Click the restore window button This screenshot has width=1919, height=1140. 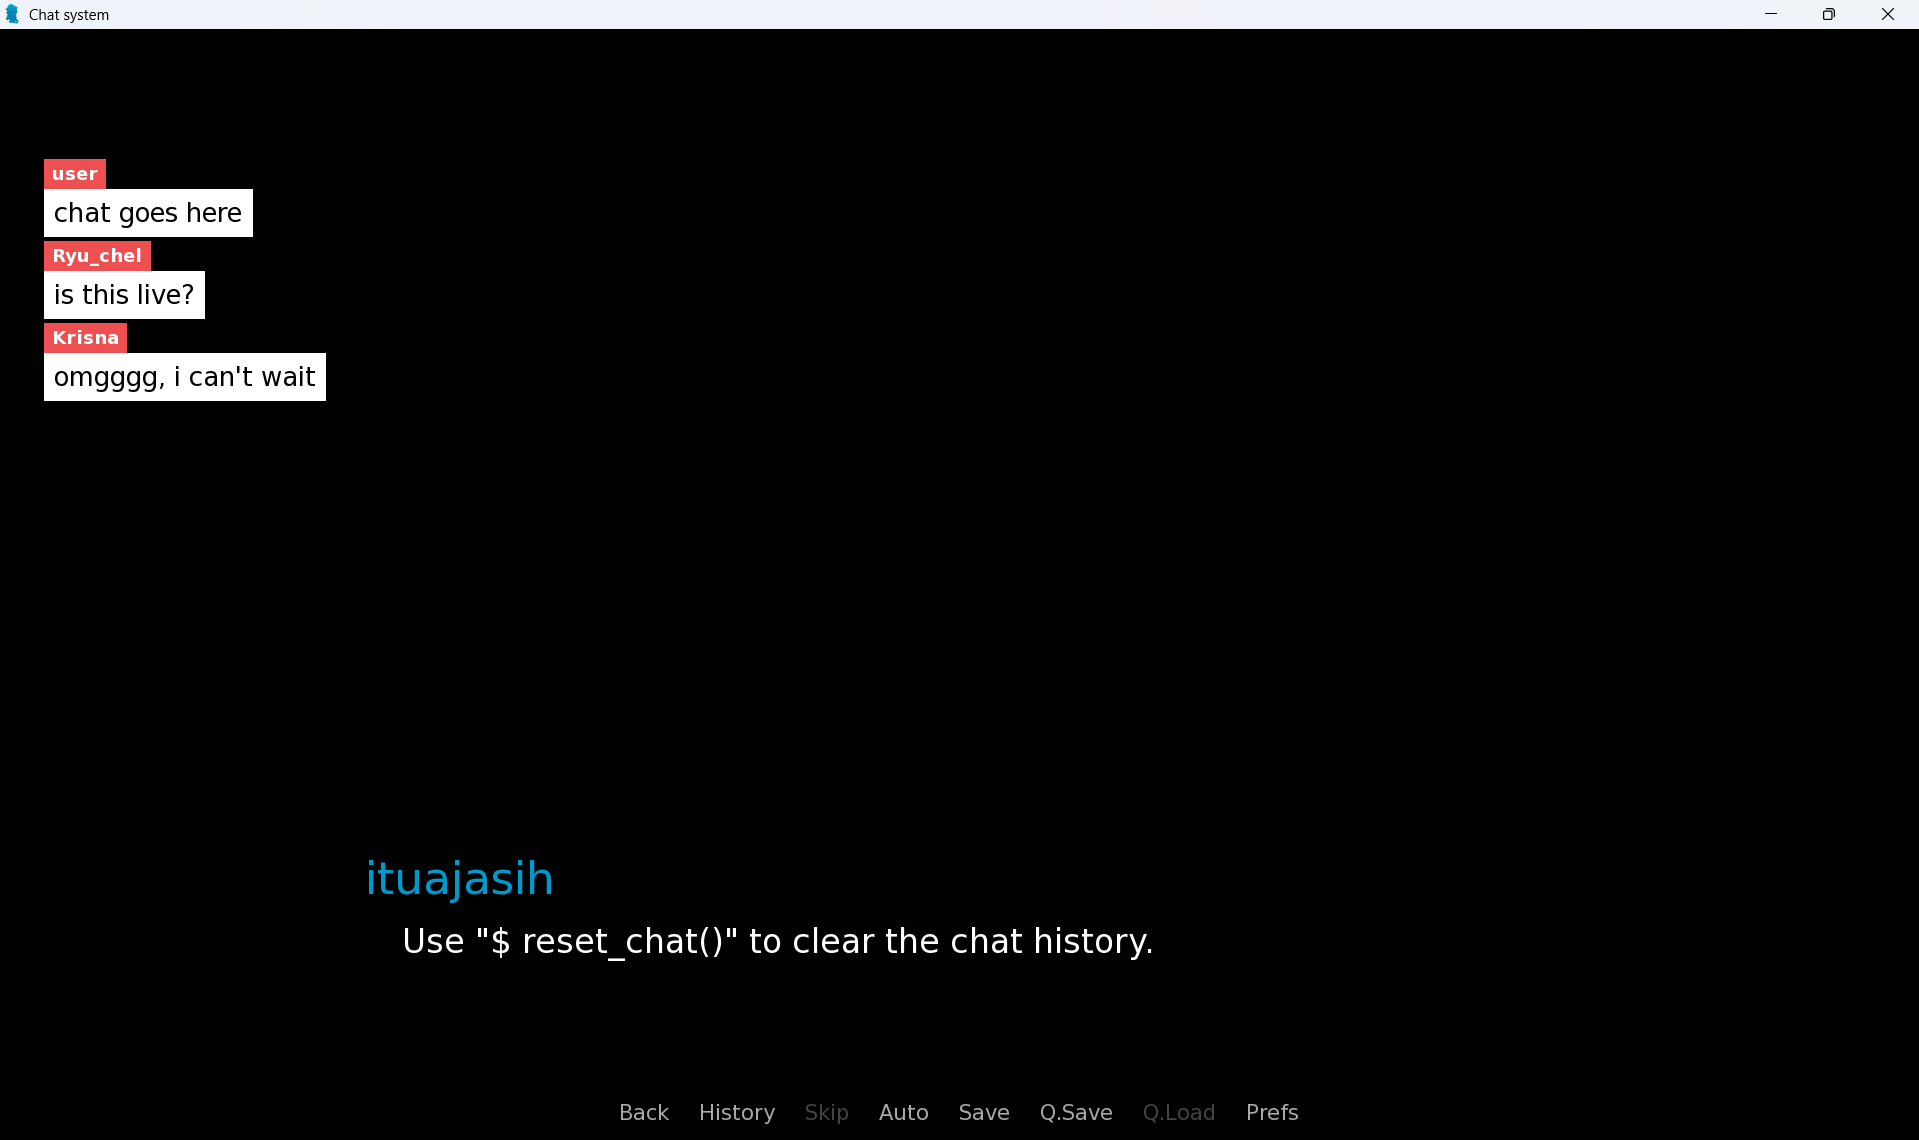1829,14
